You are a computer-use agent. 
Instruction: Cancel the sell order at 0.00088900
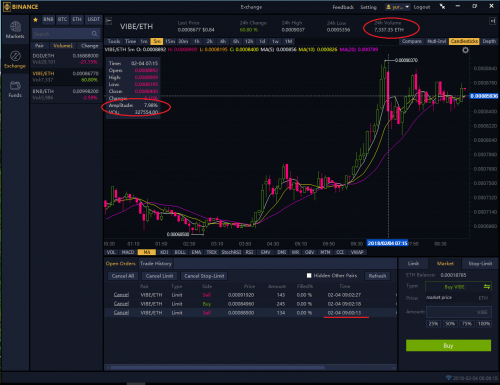[121, 313]
